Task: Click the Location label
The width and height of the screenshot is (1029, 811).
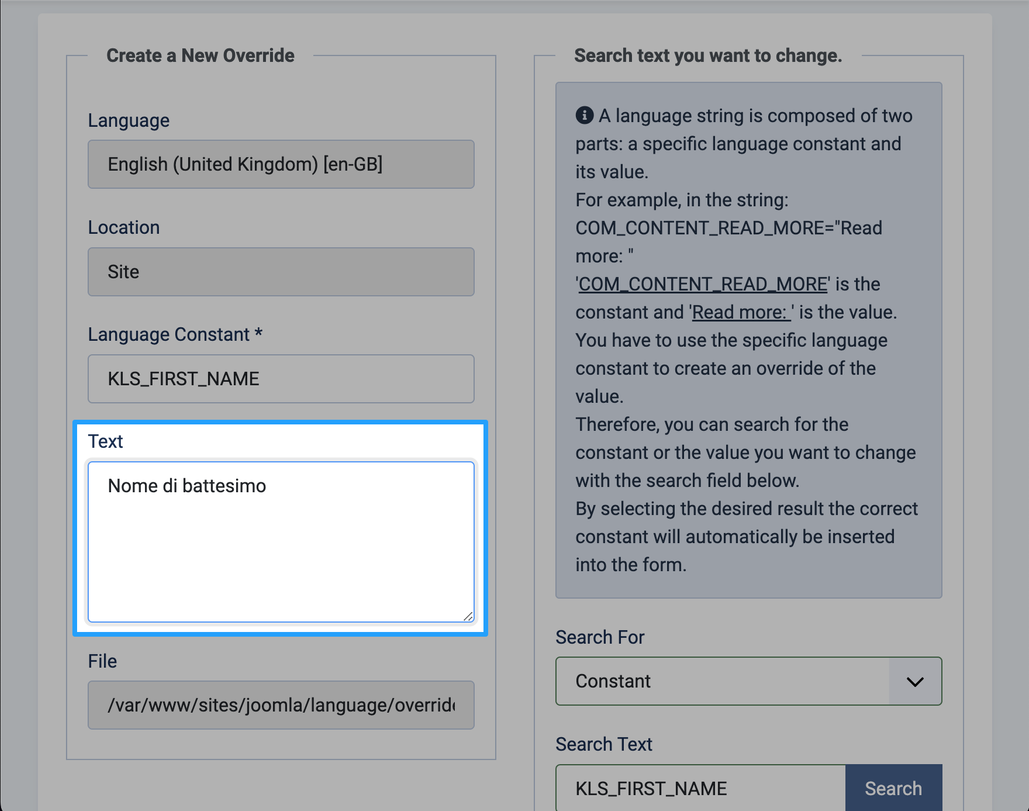Action: pos(123,228)
